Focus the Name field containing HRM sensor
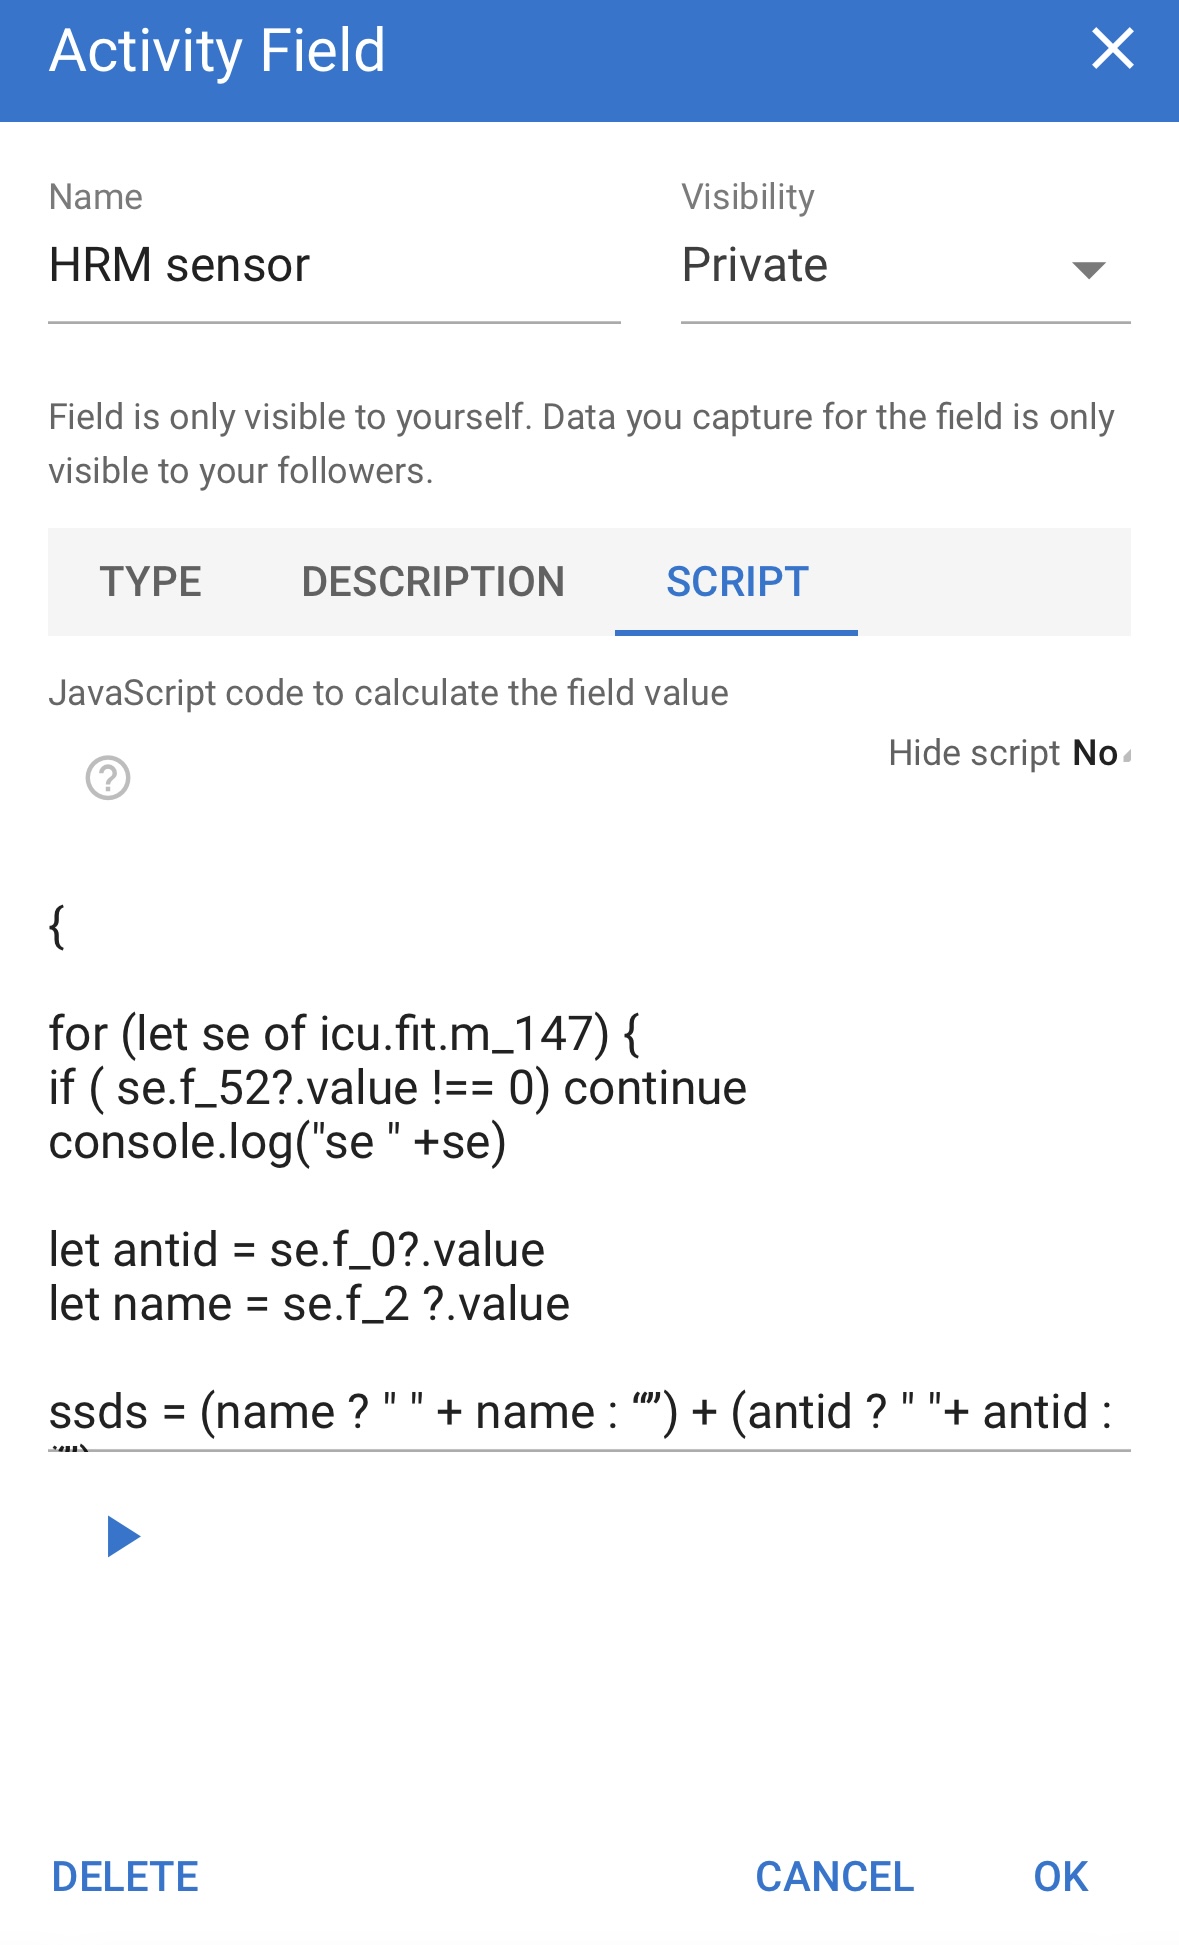The width and height of the screenshot is (1179, 1945). pos(334,266)
